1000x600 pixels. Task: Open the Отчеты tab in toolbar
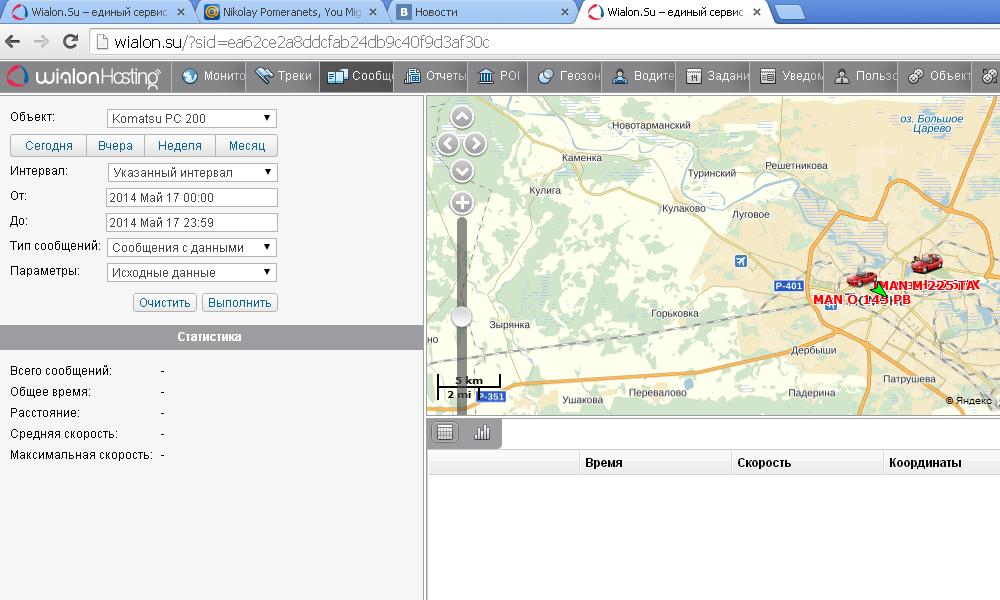coord(435,76)
